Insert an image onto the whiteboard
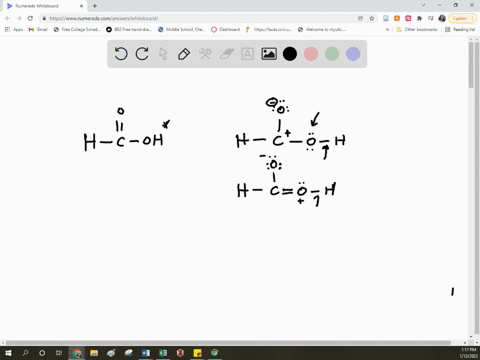 coord(269,54)
